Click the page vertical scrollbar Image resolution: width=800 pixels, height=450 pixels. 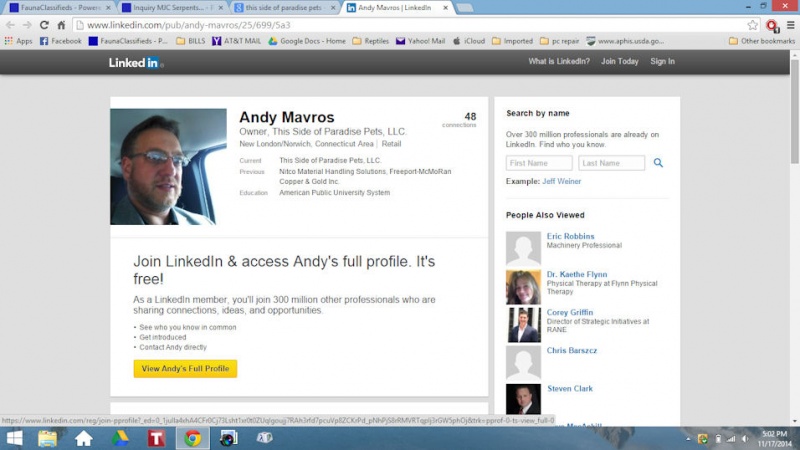pos(795,112)
